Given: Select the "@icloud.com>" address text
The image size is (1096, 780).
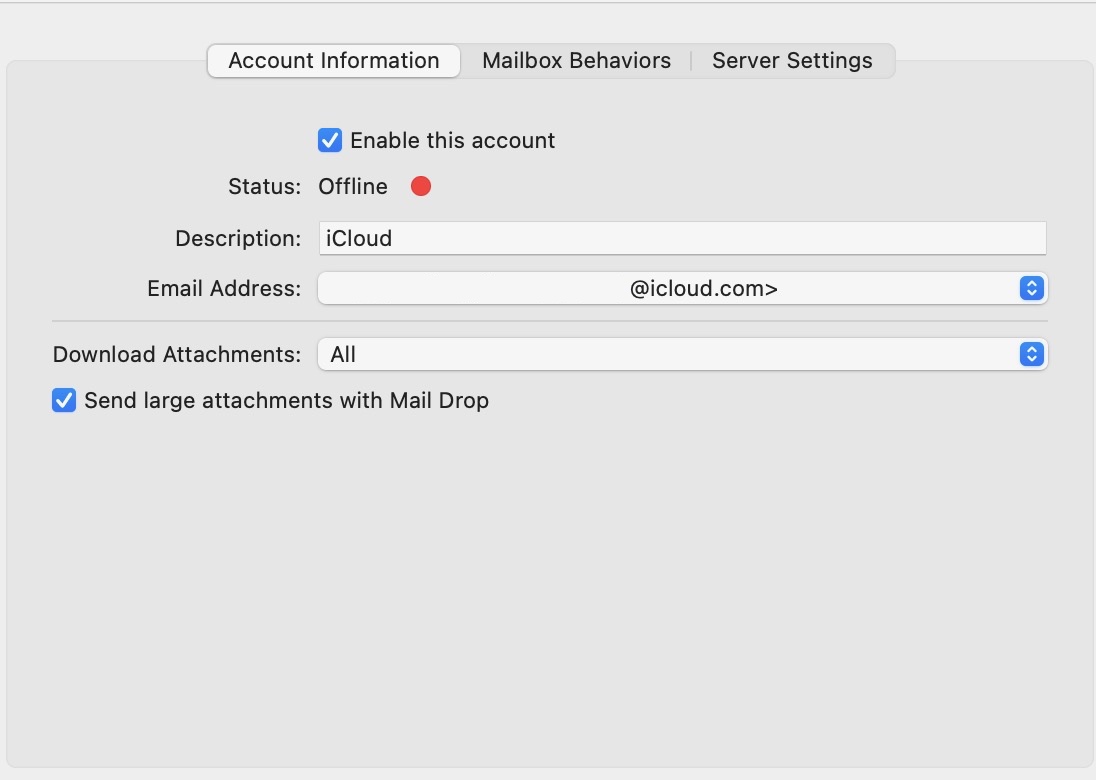Looking at the screenshot, I should [x=704, y=289].
